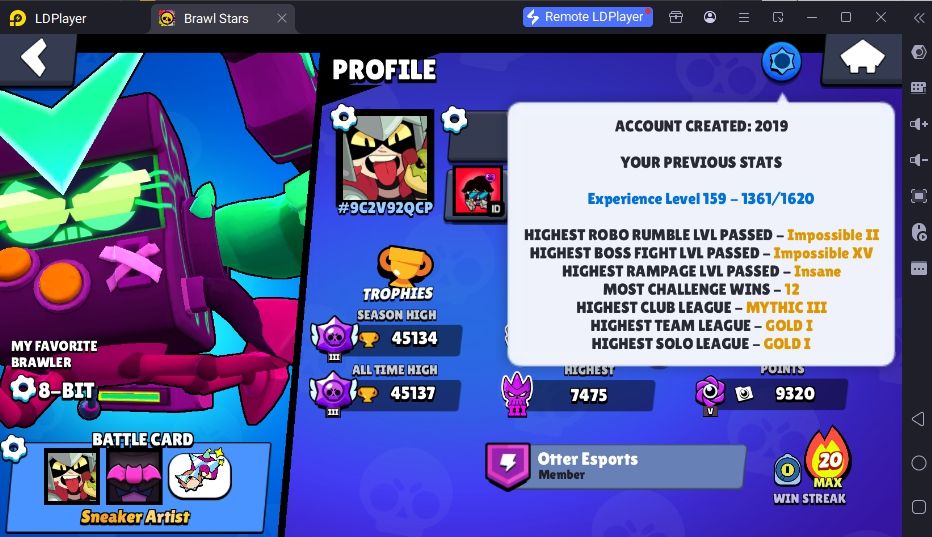Close the Brawl Stars emulator tab
Screen dimensions: 932x537
point(282,18)
